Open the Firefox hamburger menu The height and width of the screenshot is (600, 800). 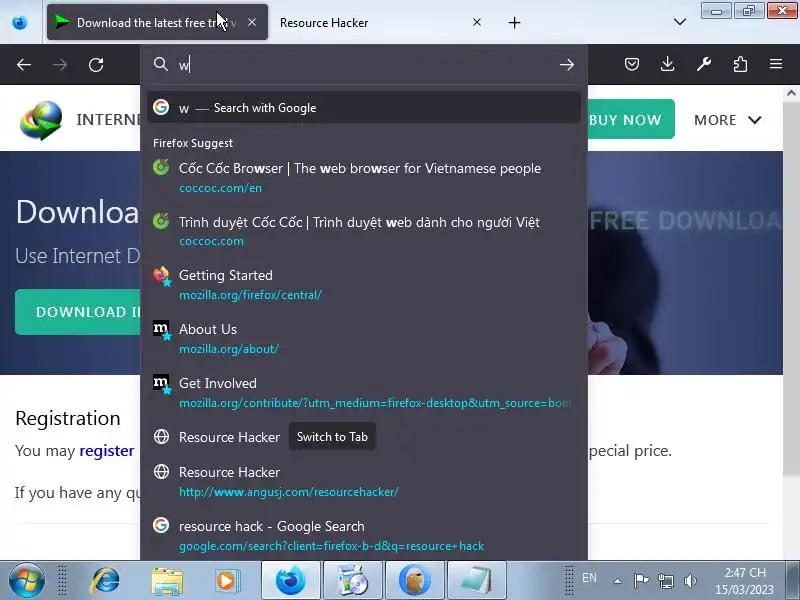[x=776, y=64]
